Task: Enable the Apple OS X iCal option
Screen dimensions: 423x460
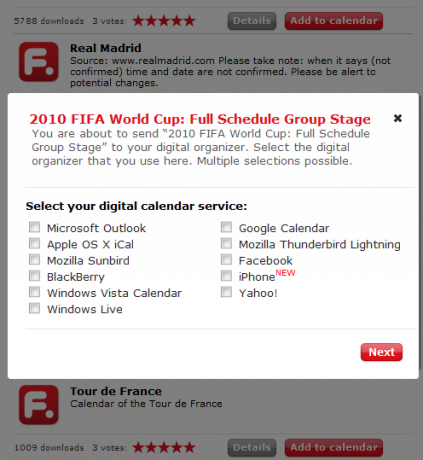Action: (34, 244)
